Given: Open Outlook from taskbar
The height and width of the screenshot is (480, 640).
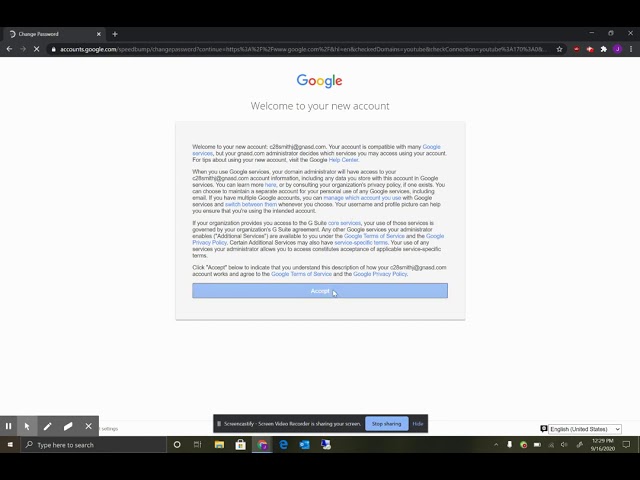Looking at the screenshot, I should tap(304, 444).
